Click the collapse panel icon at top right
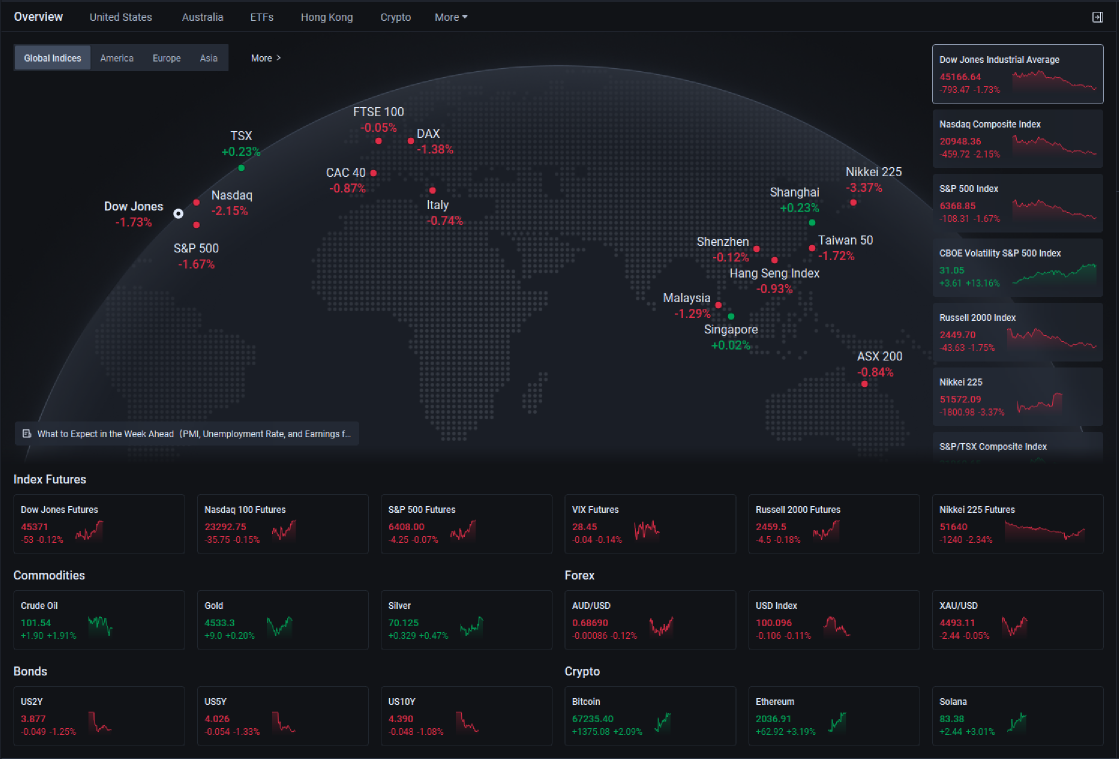Viewport: 1119px width, 759px height. point(1097,17)
